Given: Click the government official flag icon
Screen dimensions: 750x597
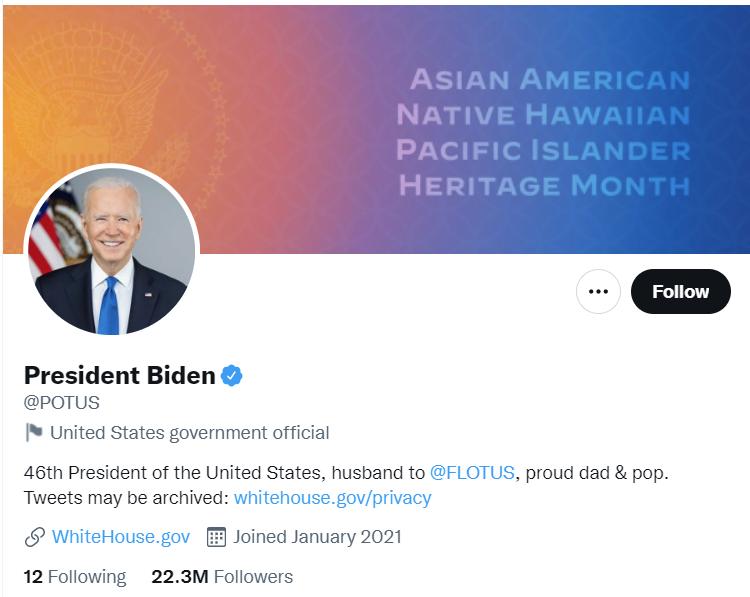Looking at the screenshot, I should 33,433.
